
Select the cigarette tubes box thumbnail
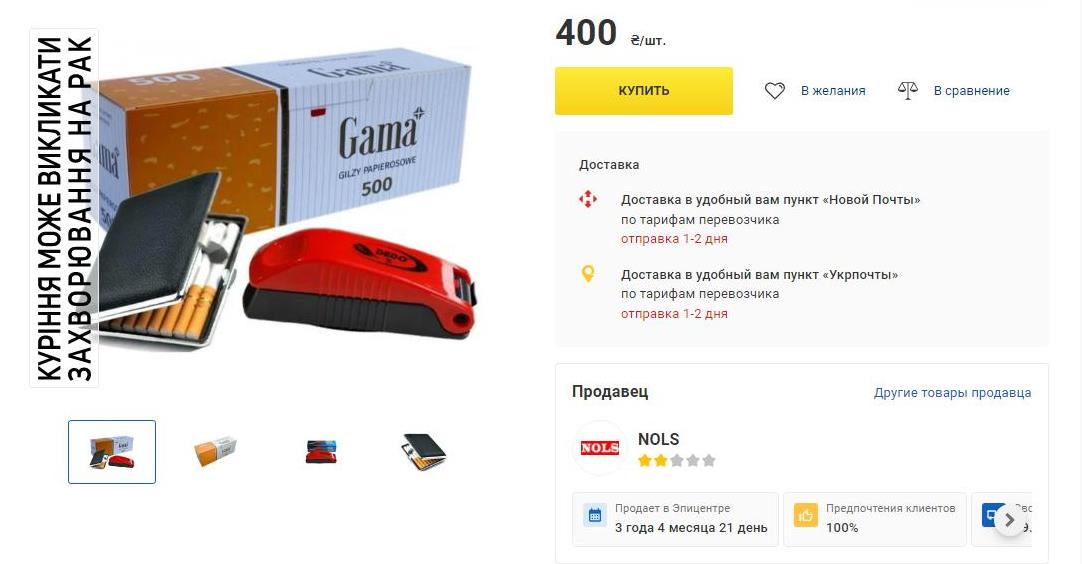pyautogui.click(x=216, y=452)
